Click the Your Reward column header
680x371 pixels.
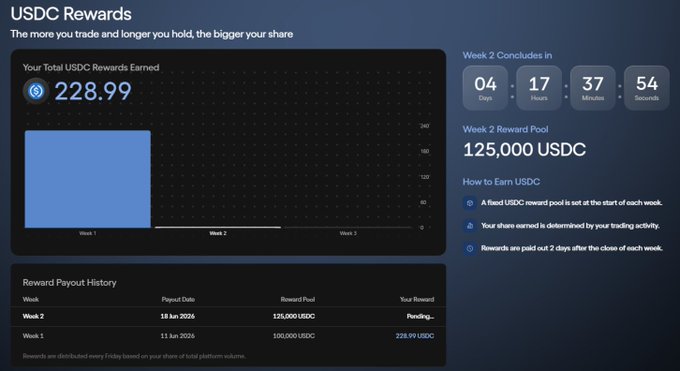(x=417, y=299)
